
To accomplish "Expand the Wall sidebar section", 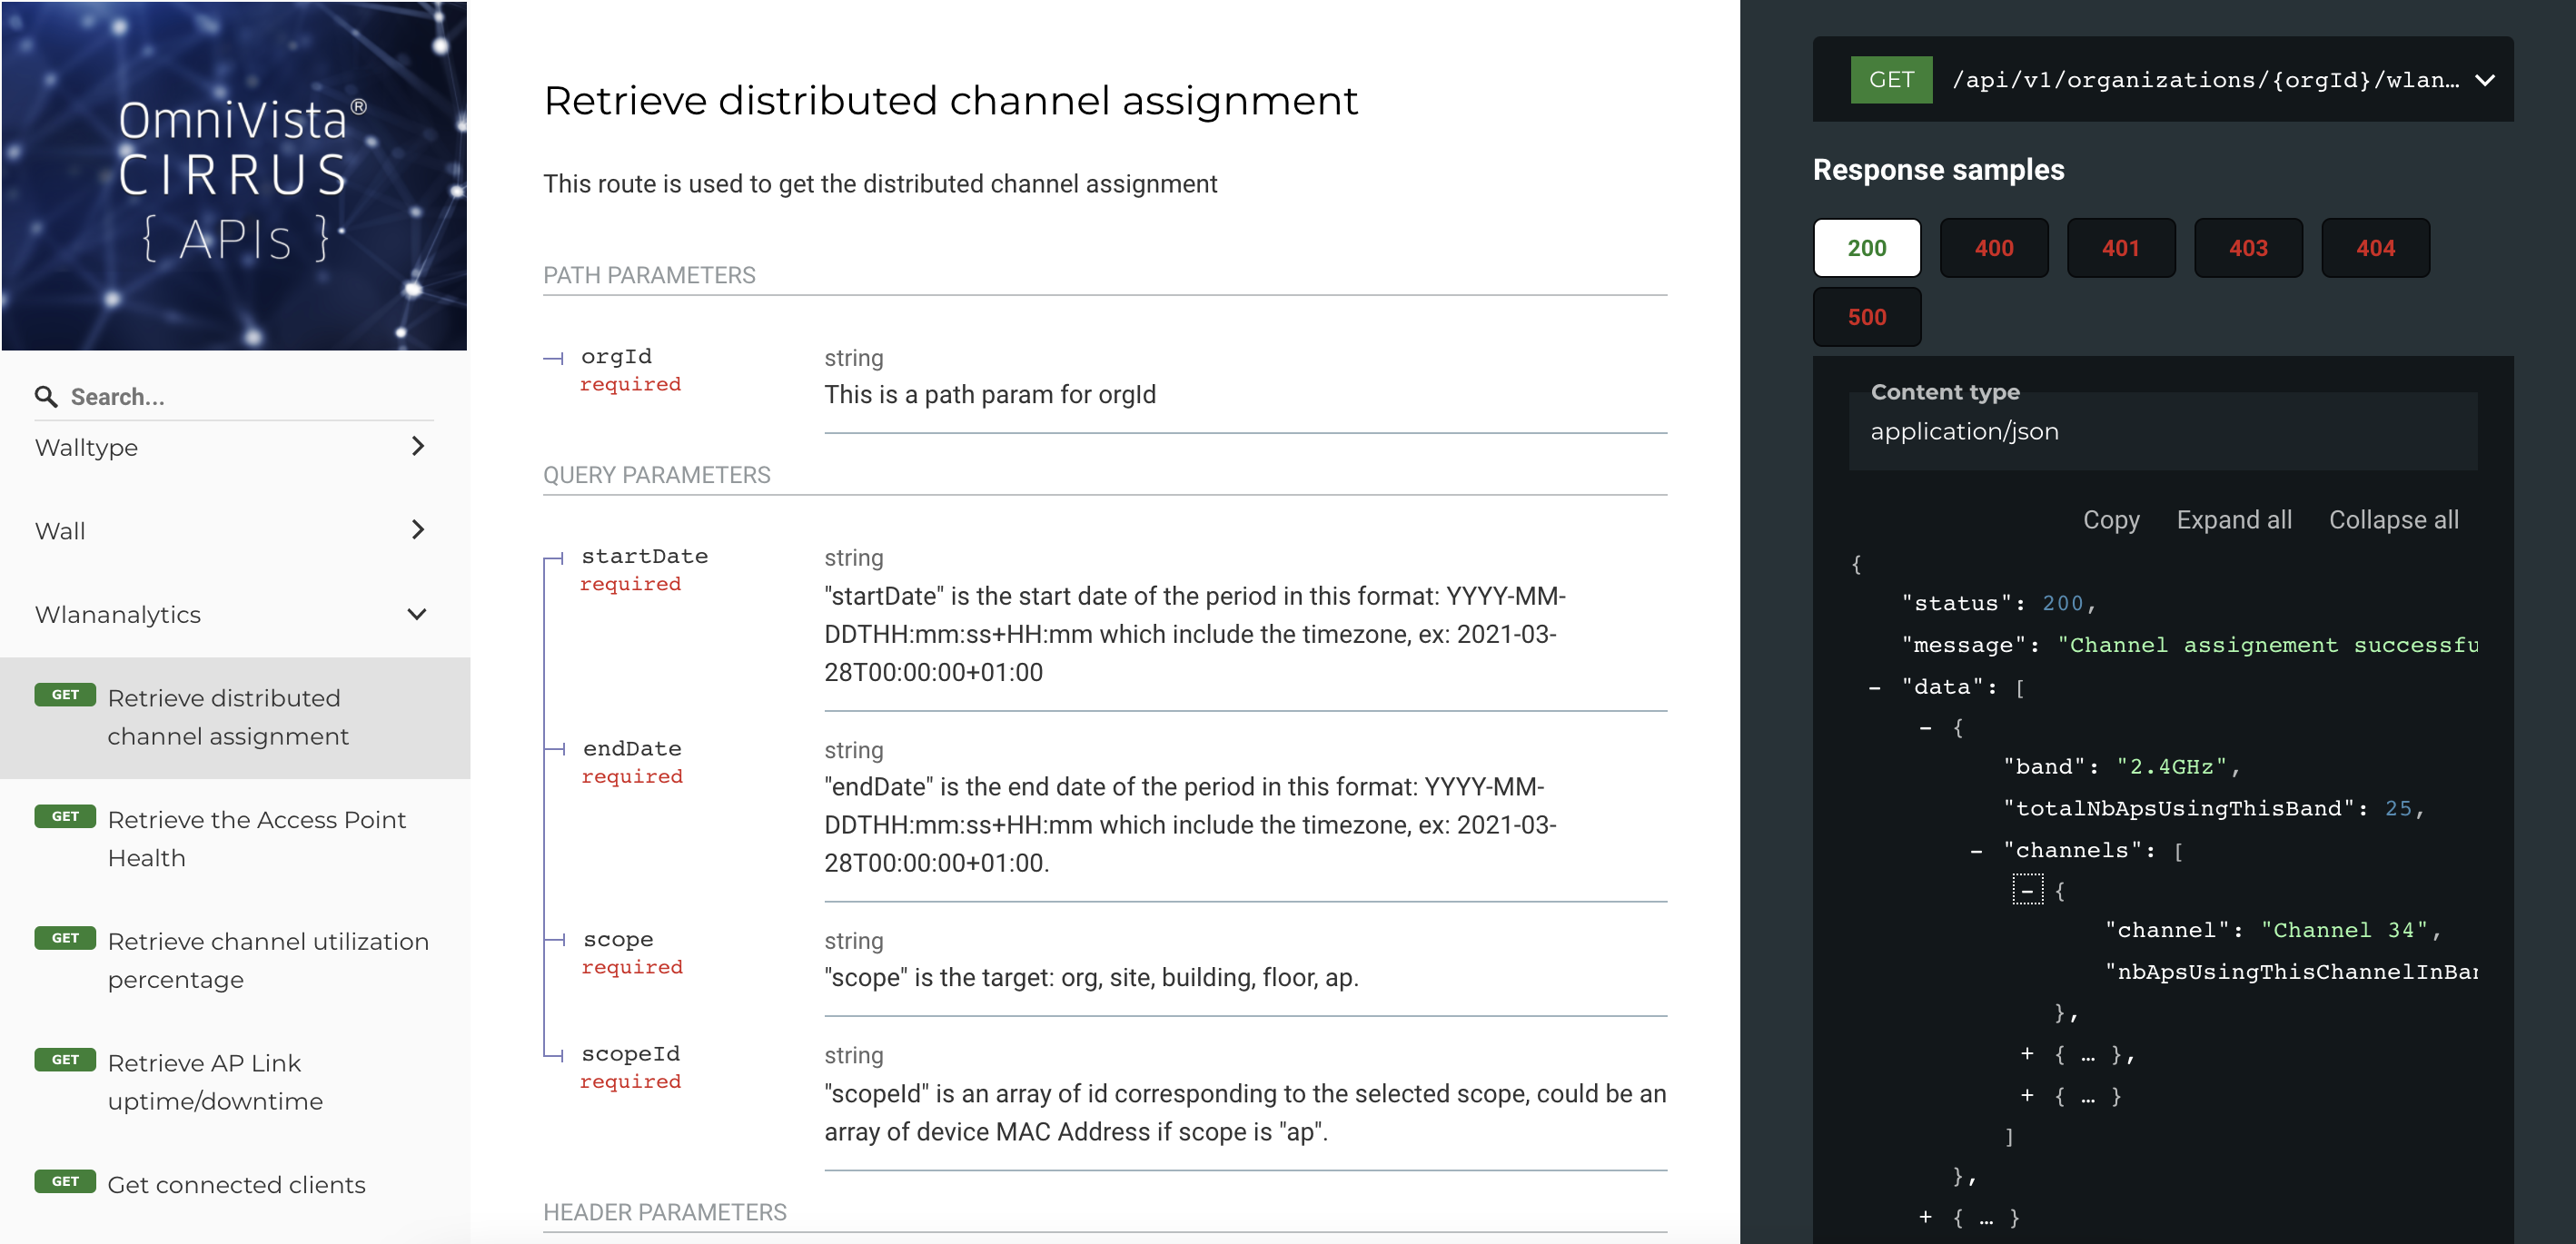I will (417, 530).
